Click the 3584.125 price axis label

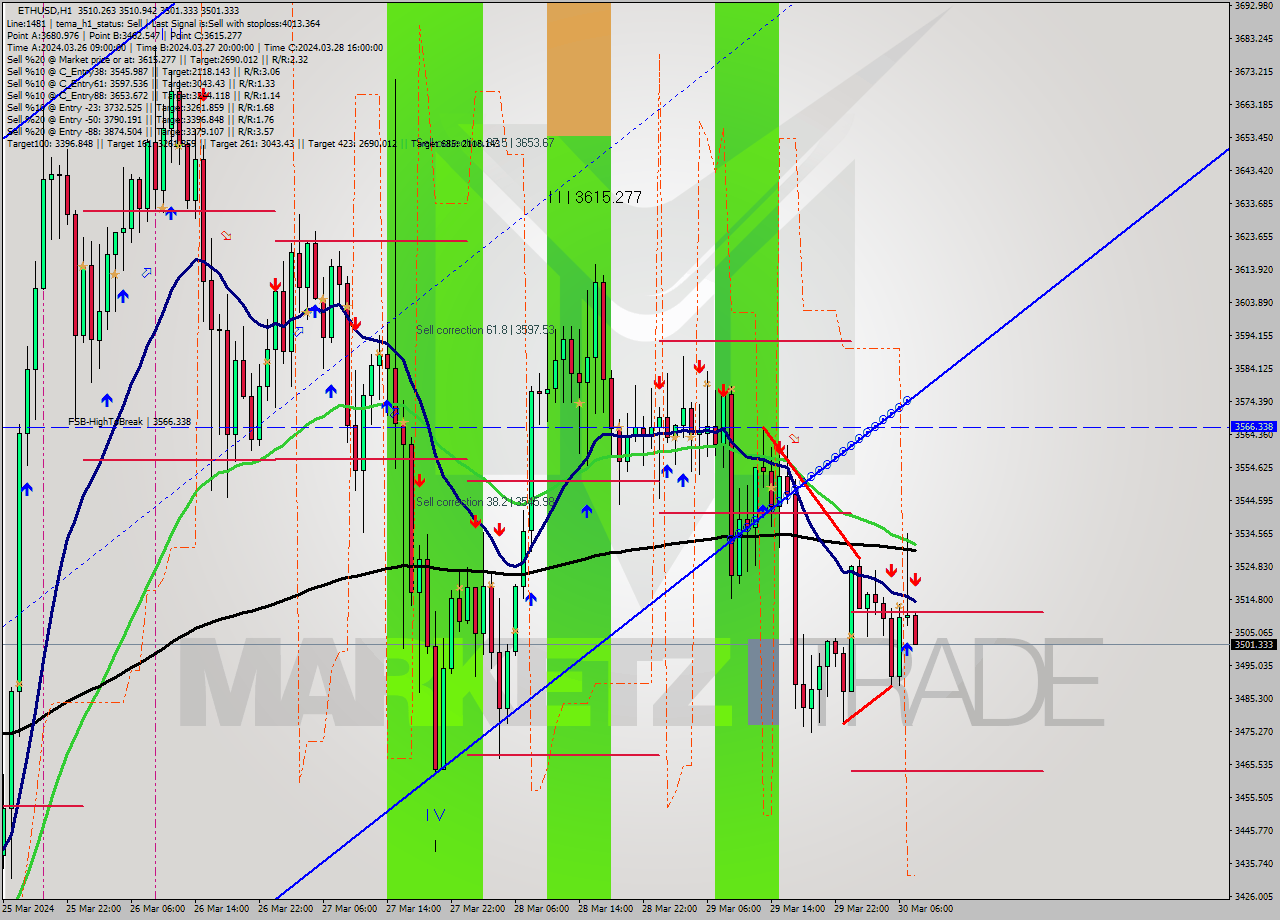[1253, 369]
